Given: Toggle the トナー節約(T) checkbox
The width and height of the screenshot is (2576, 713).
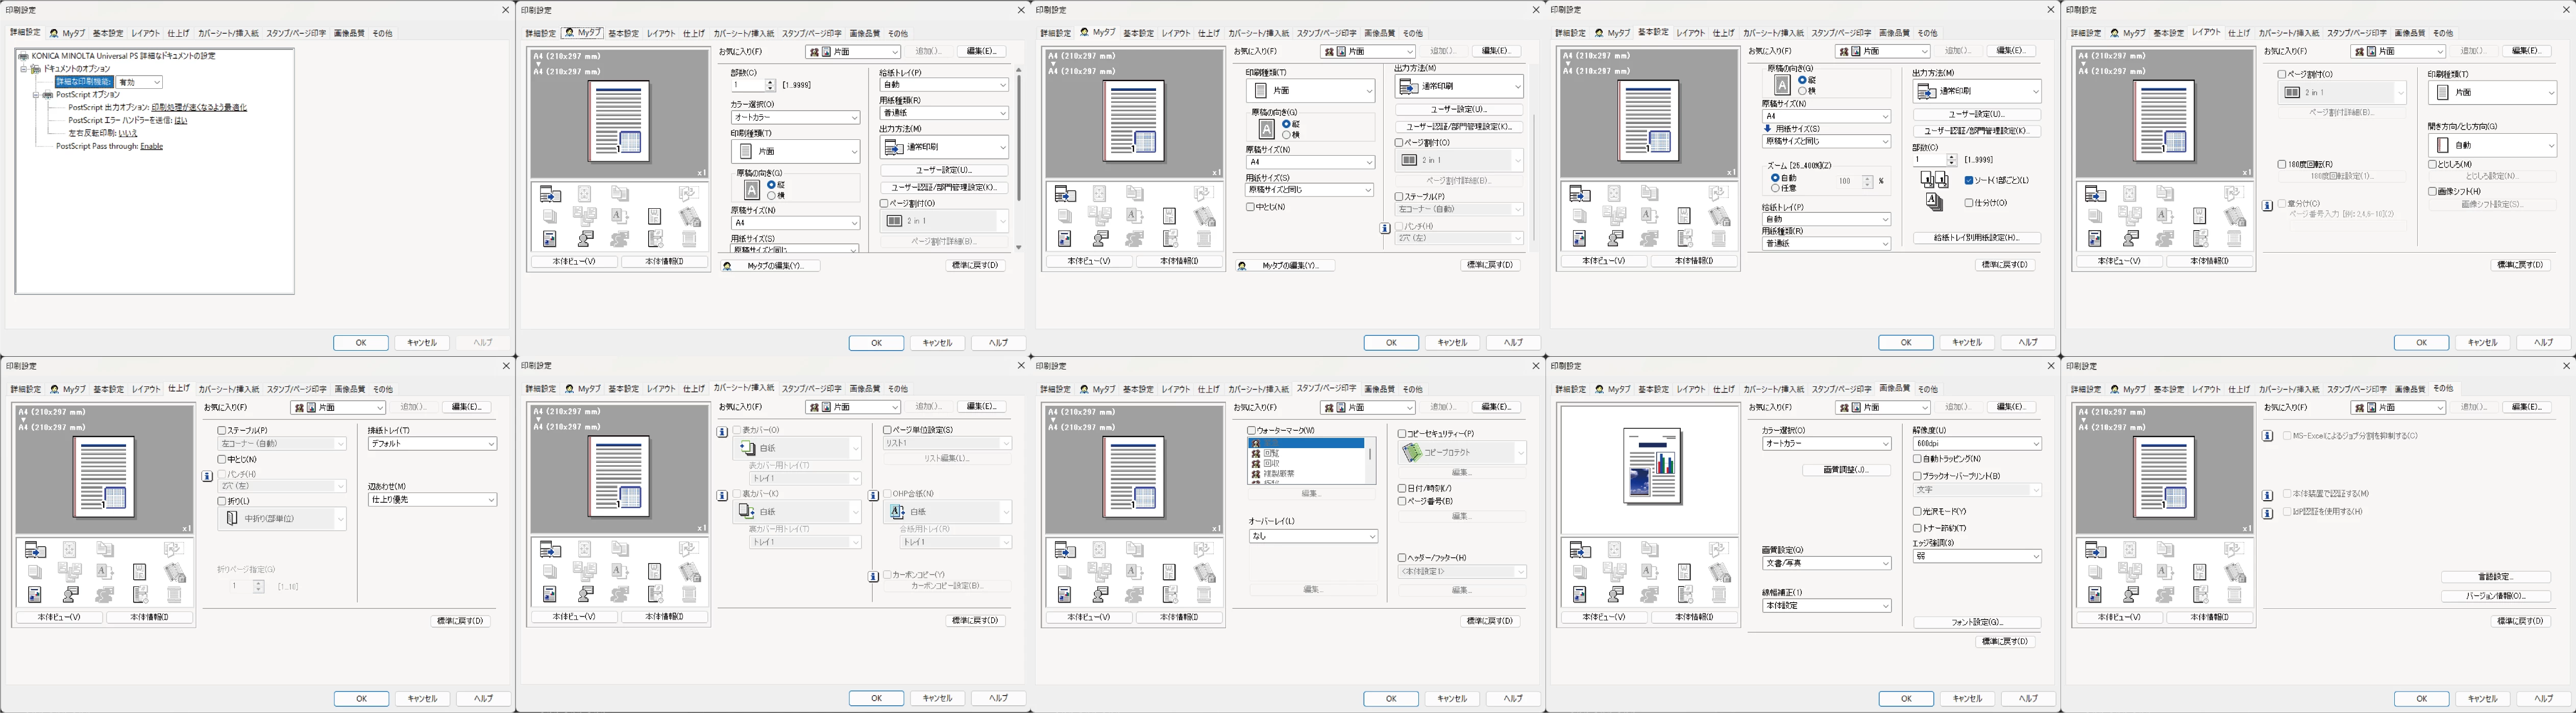Looking at the screenshot, I should coord(1917,528).
